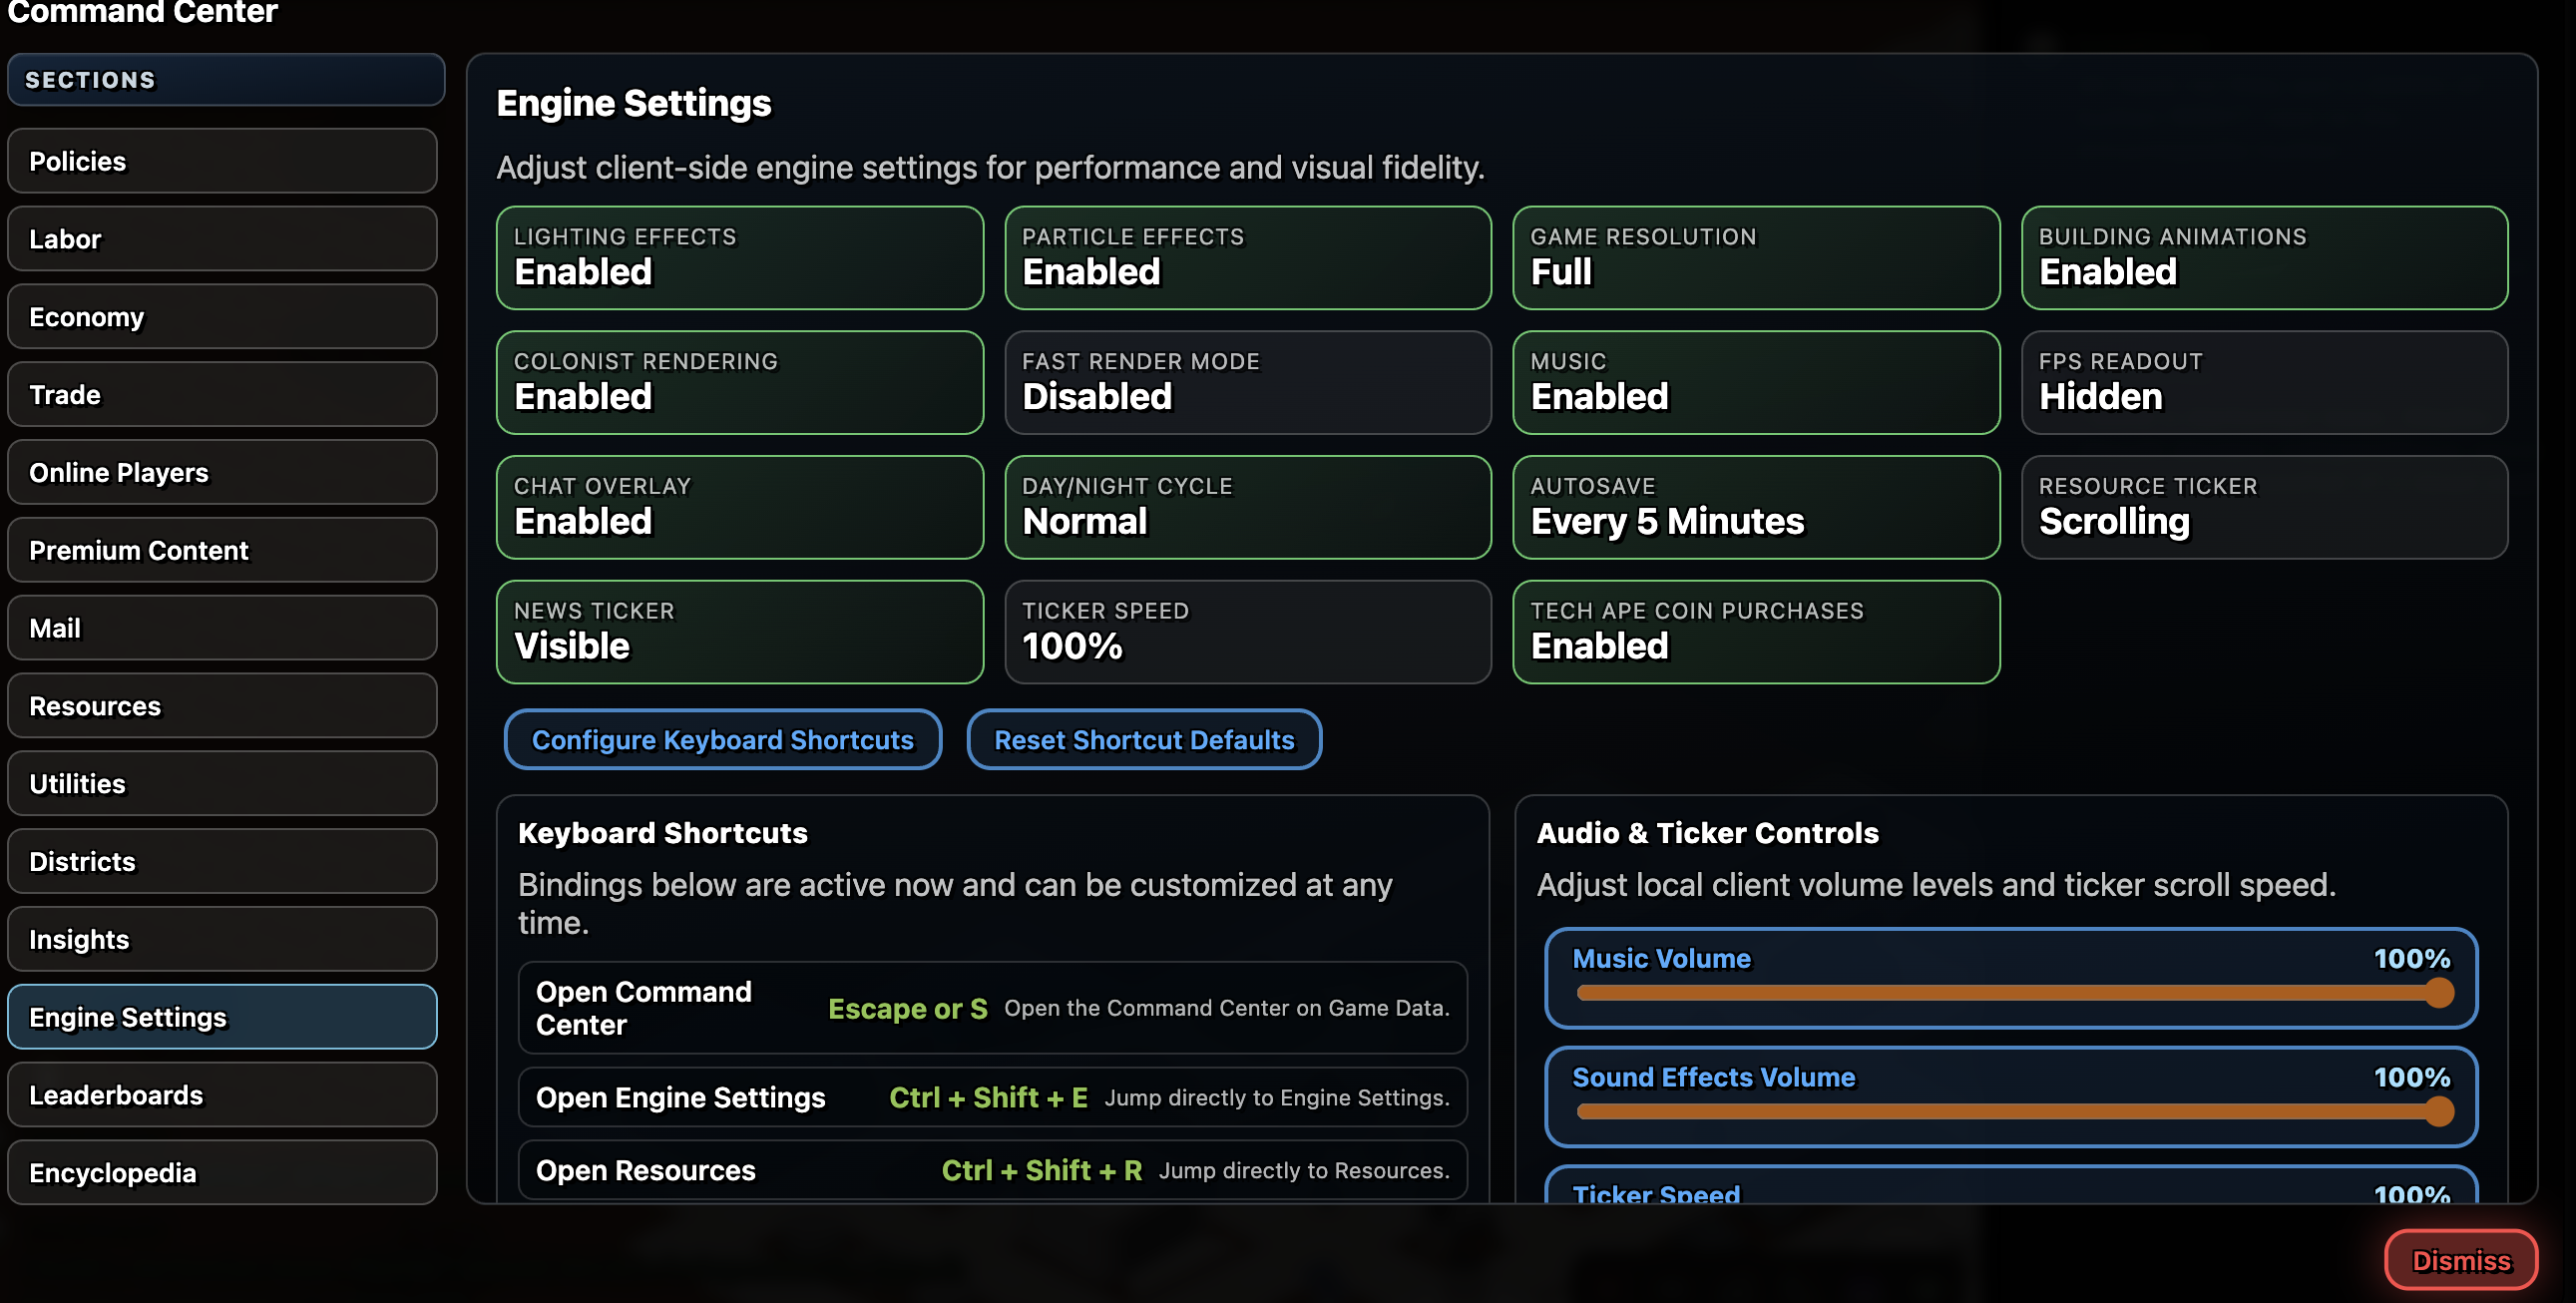Image resolution: width=2576 pixels, height=1303 pixels.
Task: Click the Sound Effects Volume 100% value
Action: pyautogui.click(x=2412, y=1077)
